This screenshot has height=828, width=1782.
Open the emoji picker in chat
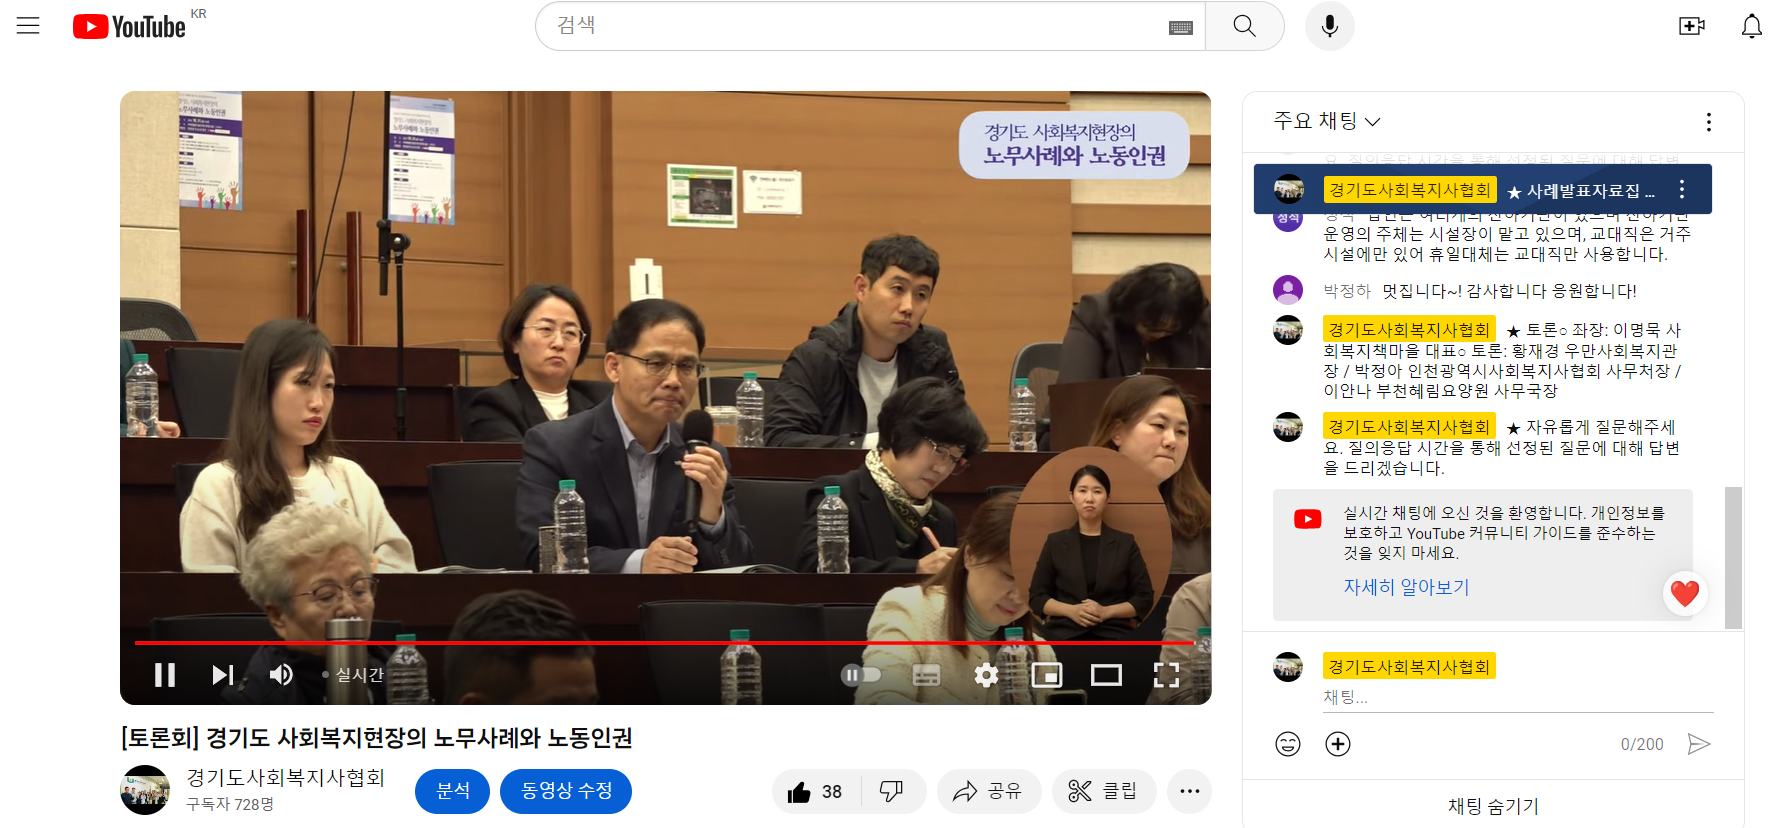pyautogui.click(x=1288, y=744)
